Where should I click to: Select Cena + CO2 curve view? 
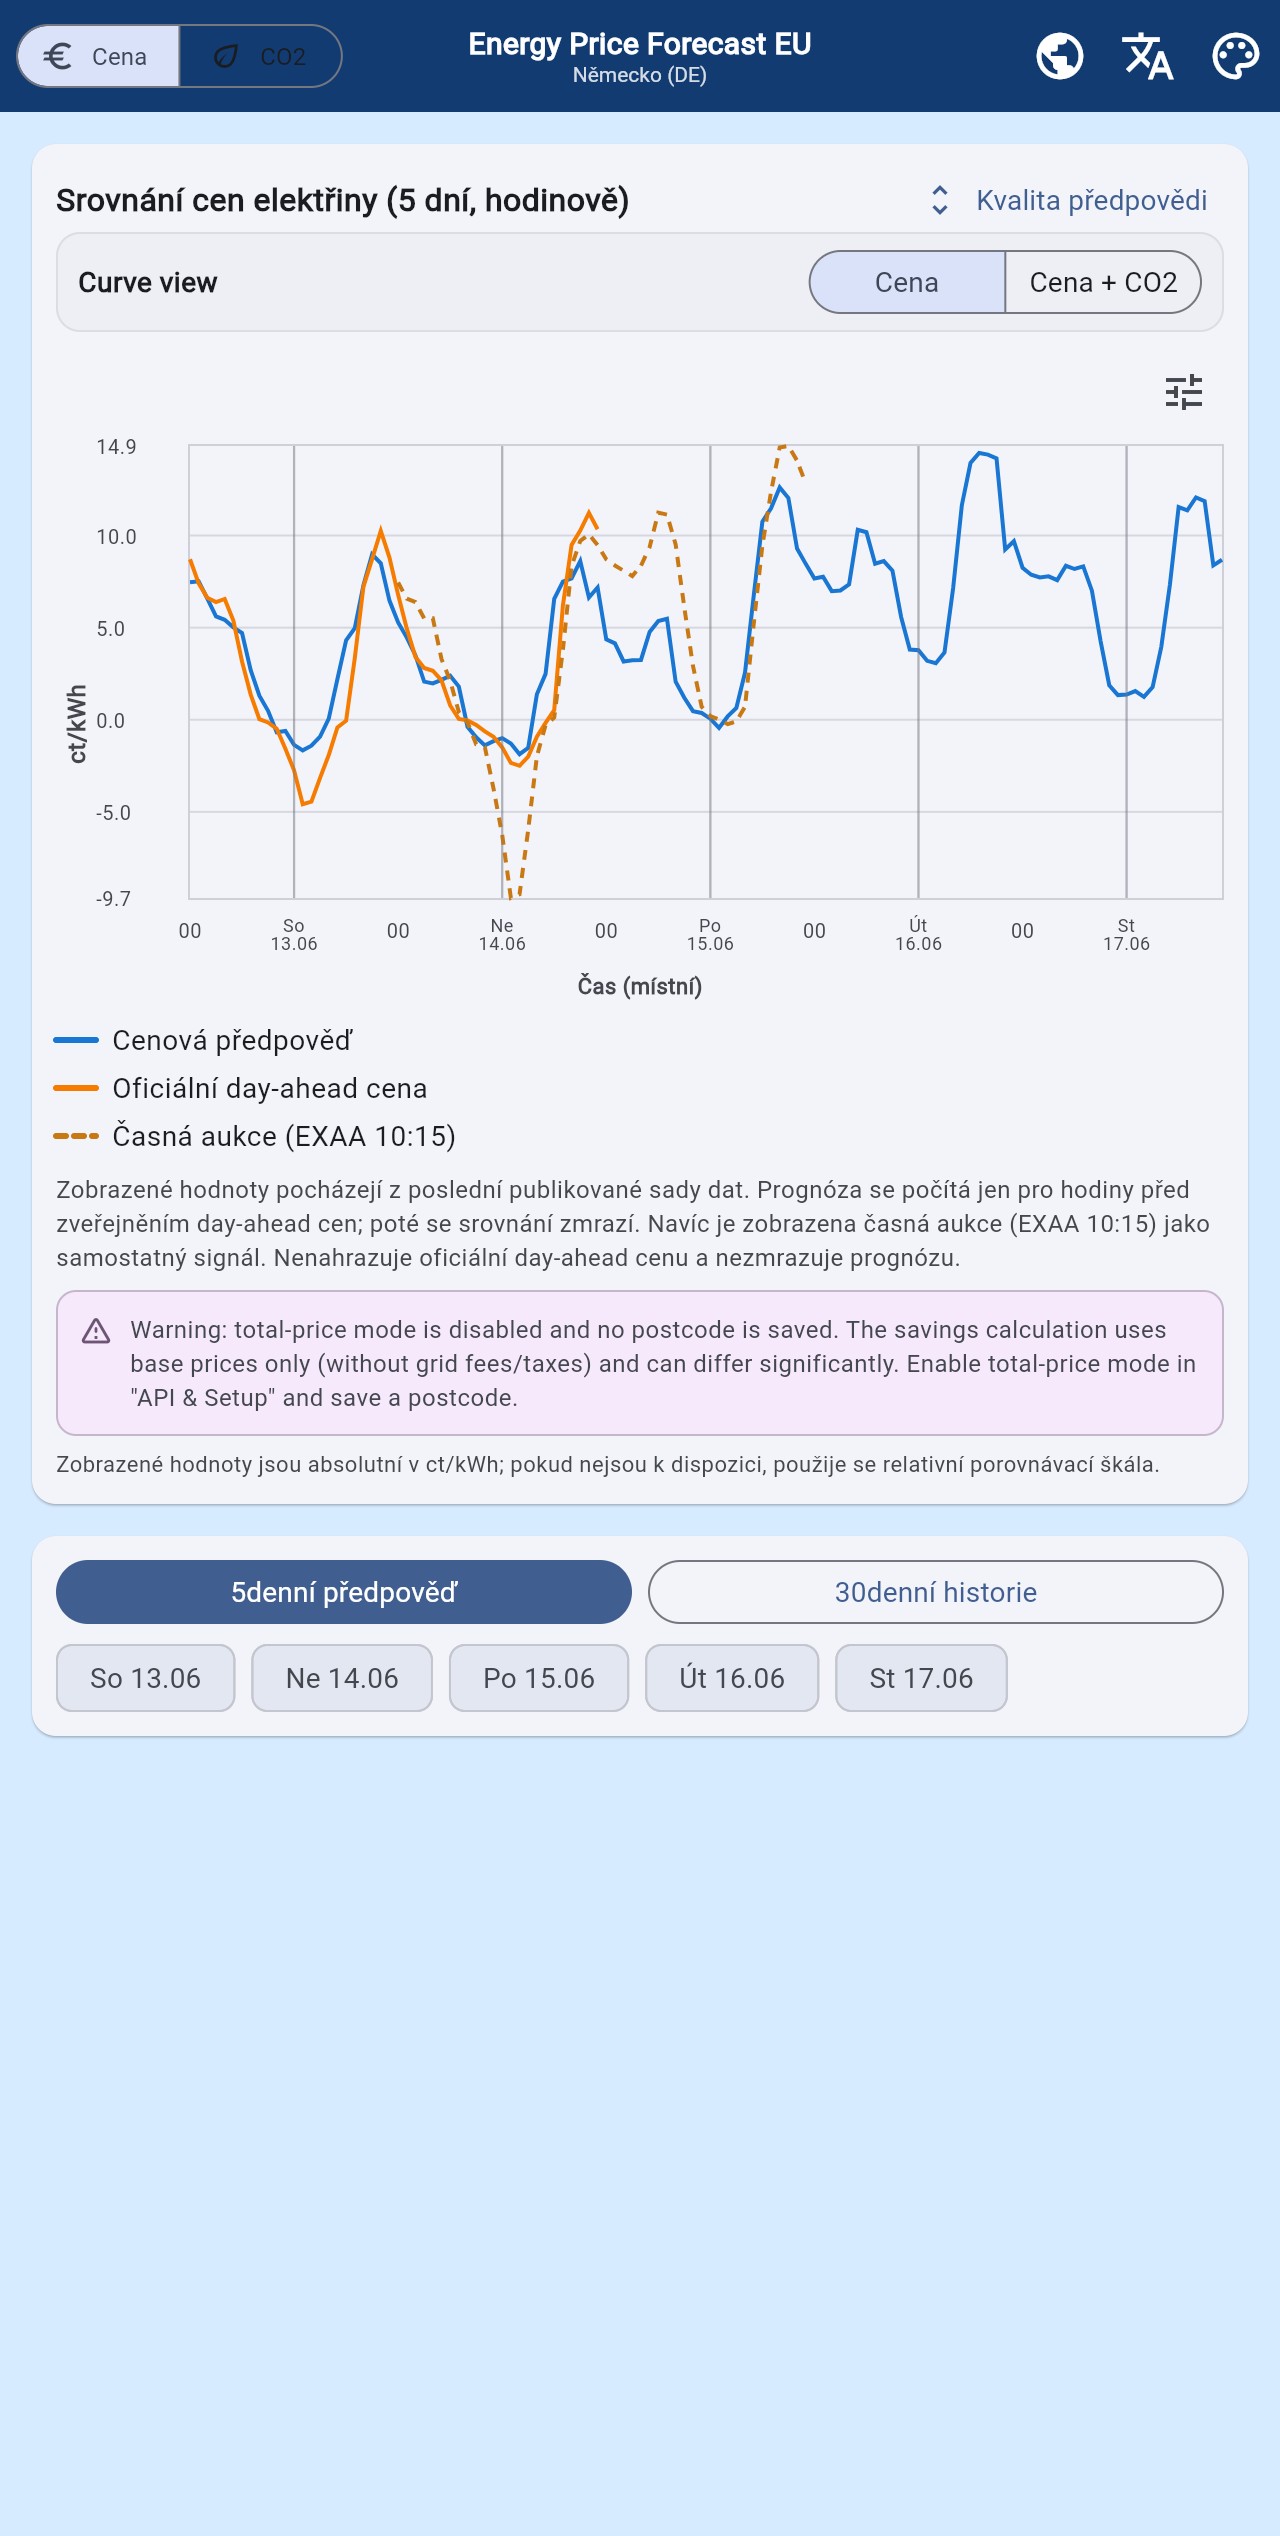(1103, 282)
